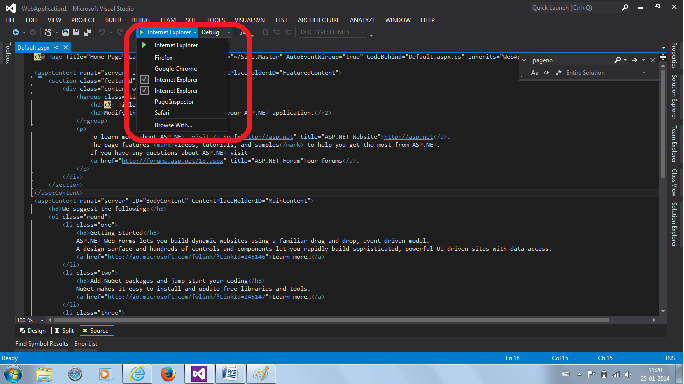Open the search options dropdown arrow
Image resolution: width=684 pixels, height=384 pixels.
tap(625, 60)
